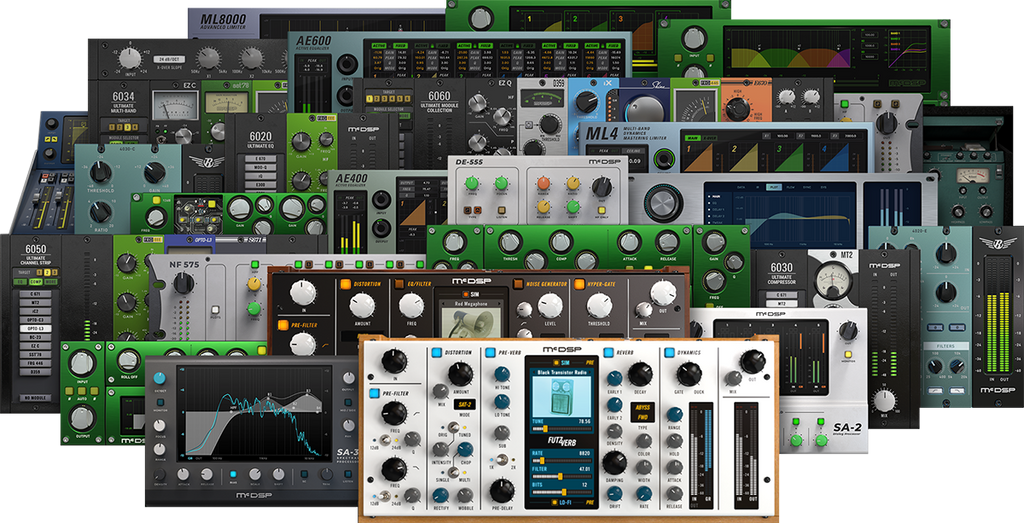Click the FutzVerb Dynamics HOLD knob
The height and width of the screenshot is (523, 1024).
click(x=675, y=441)
